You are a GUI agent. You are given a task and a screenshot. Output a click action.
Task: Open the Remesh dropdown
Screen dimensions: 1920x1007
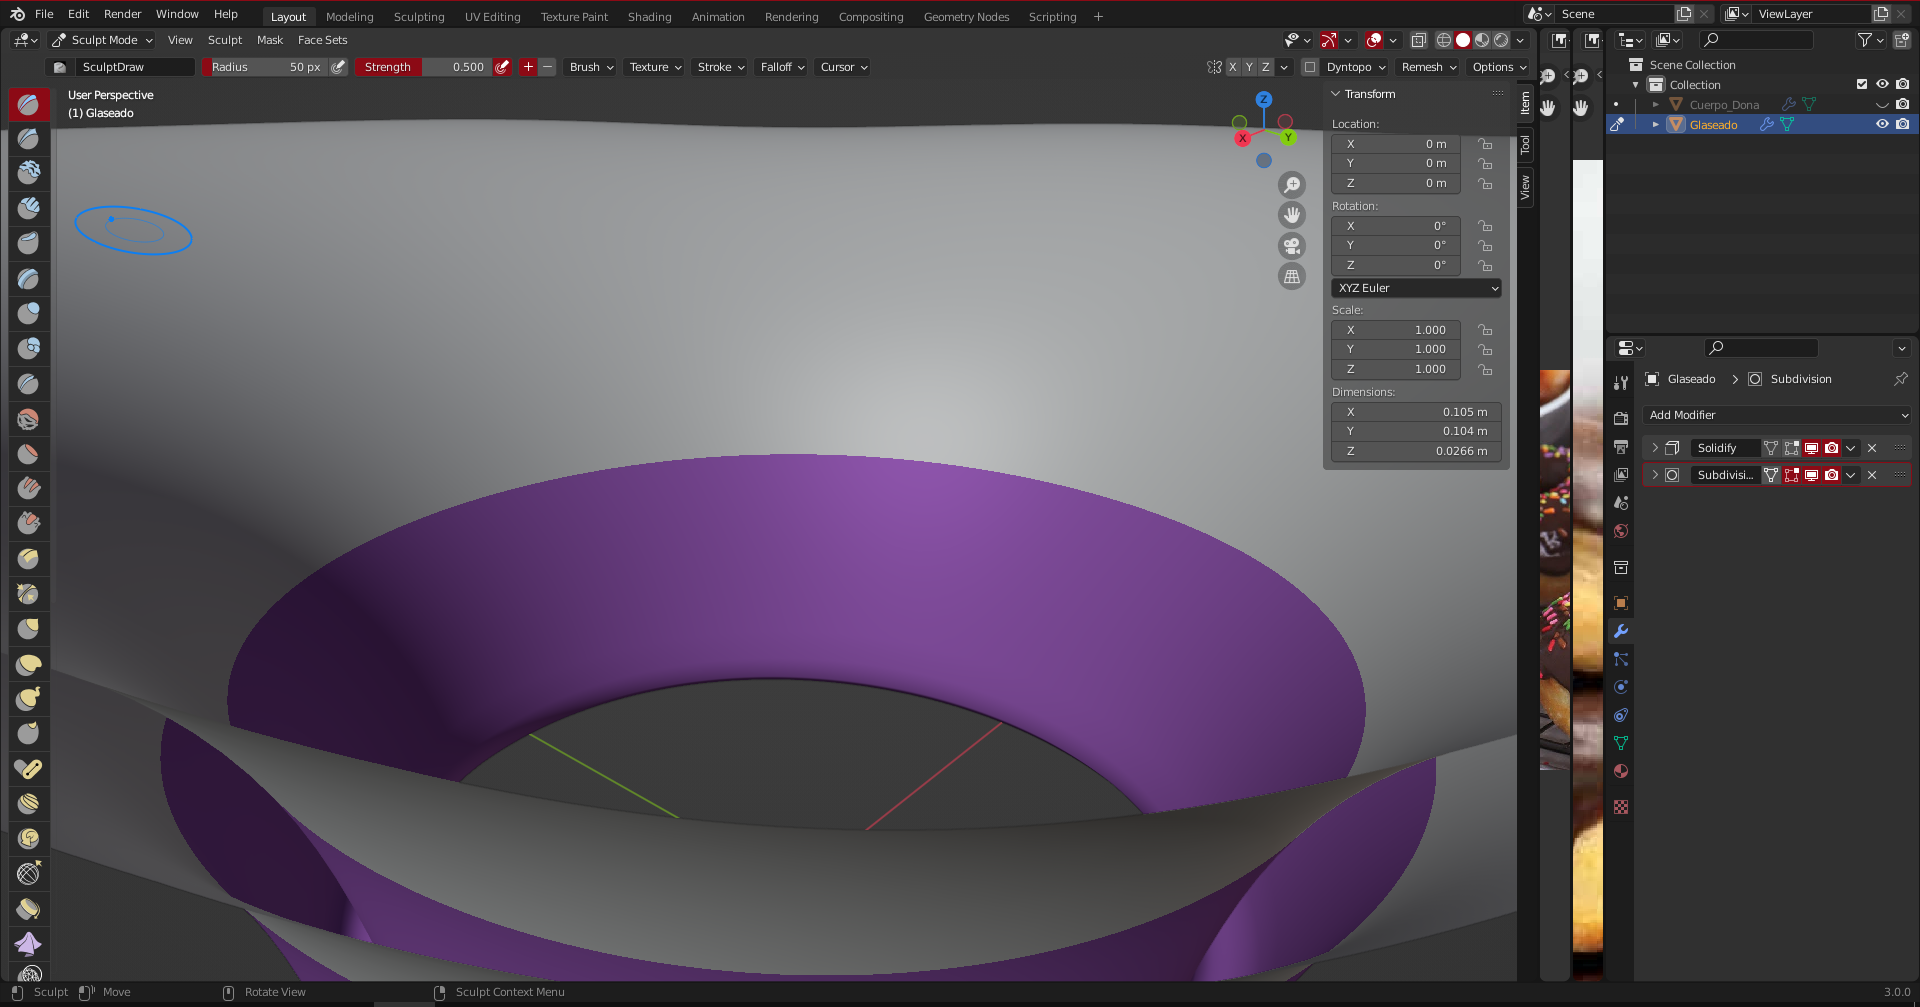tap(1428, 67)
